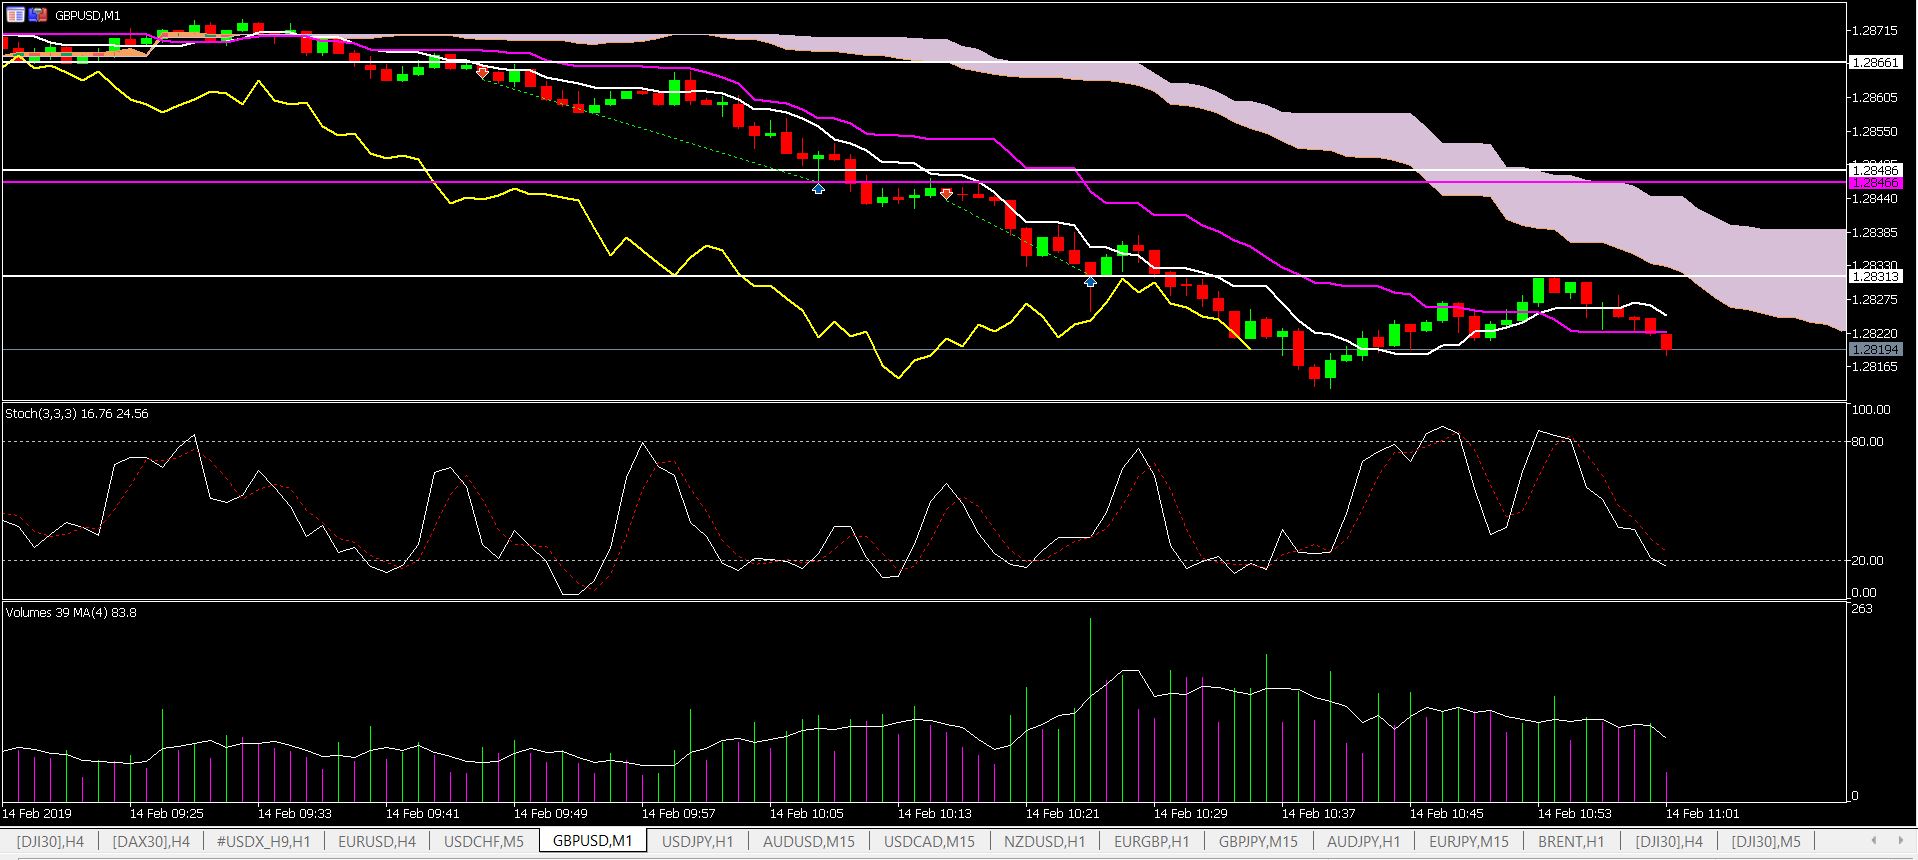
Task: Select the Stoch(3,3,3) indicator label
Action: 77,413
